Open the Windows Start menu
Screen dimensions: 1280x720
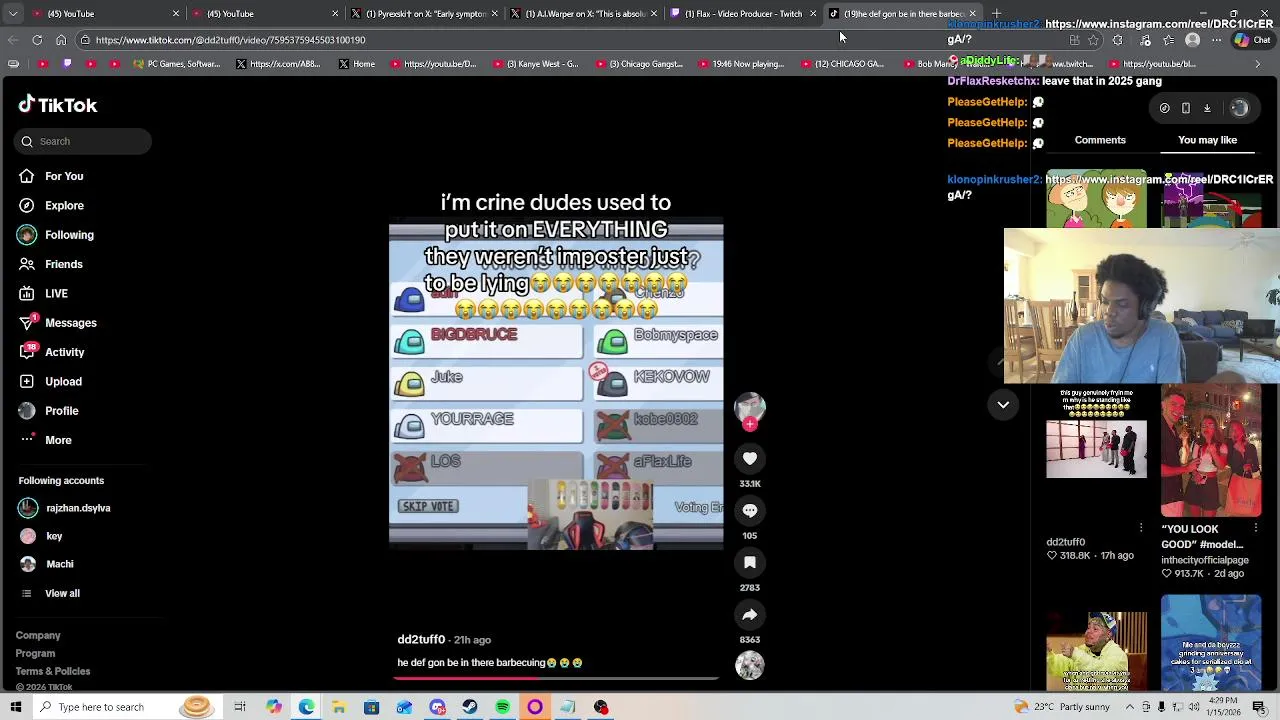click(16, 707)
